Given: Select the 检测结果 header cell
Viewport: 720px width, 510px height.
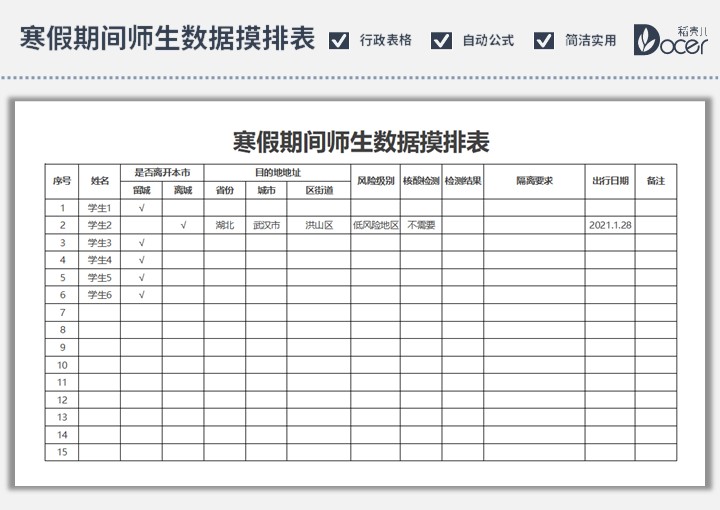Looking at the screenshot, I should coord(463,181).
